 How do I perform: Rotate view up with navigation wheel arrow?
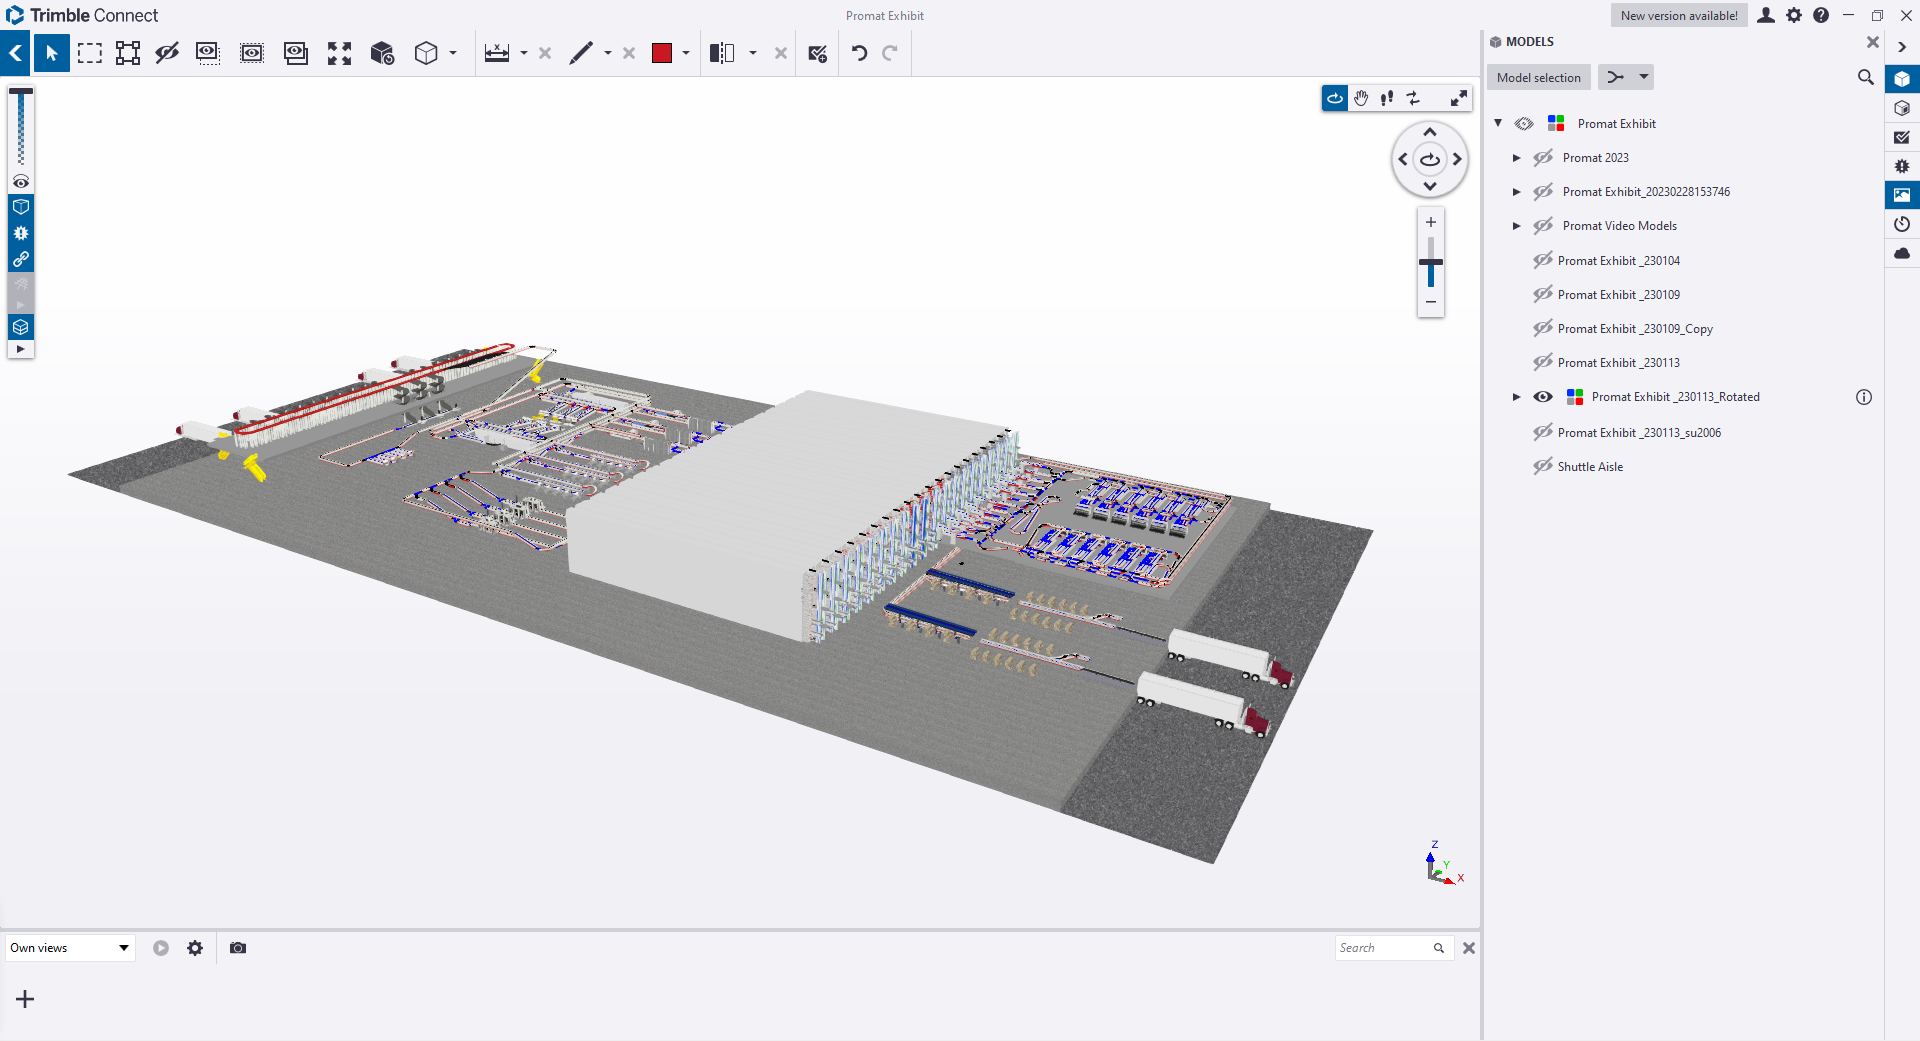point(1430,132)
